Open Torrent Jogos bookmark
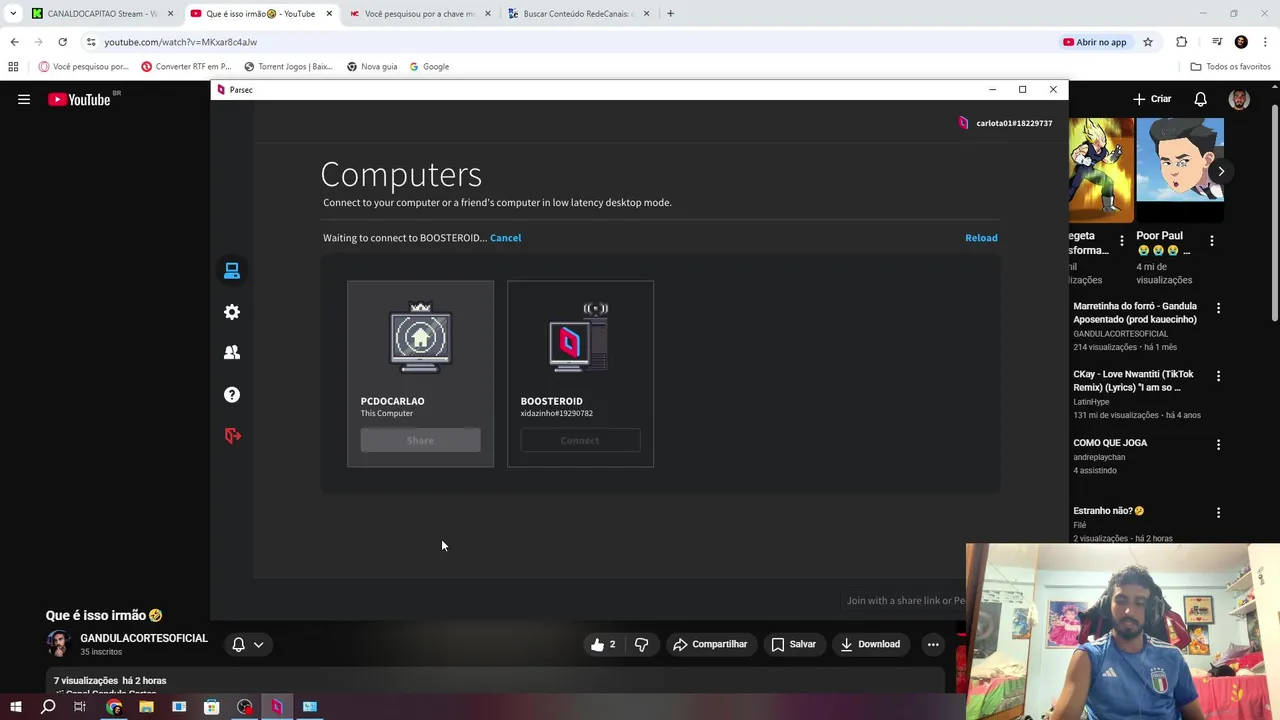The image size is (1280, 720). (x=288, y=67)
